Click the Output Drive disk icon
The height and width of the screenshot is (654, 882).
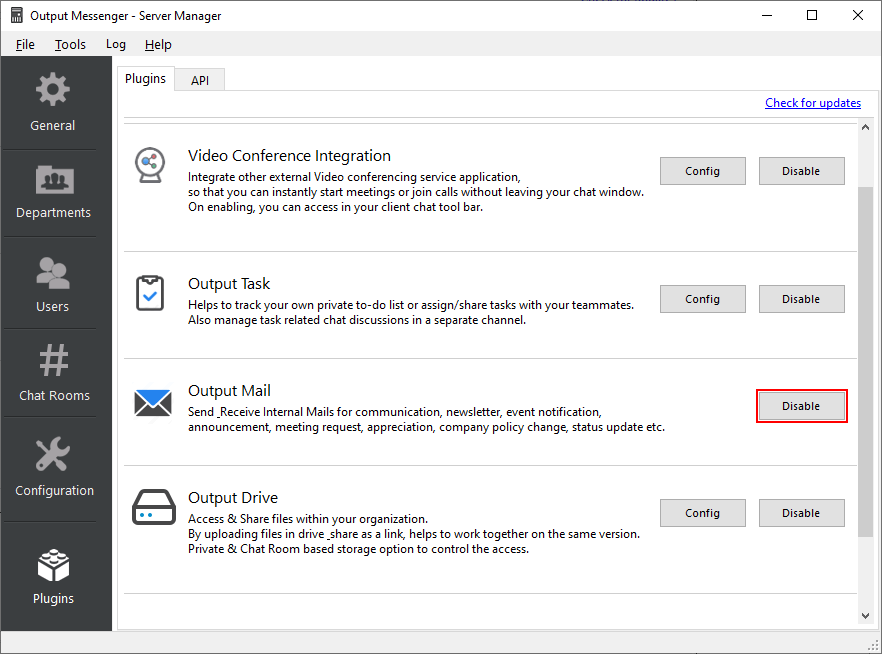154,507
